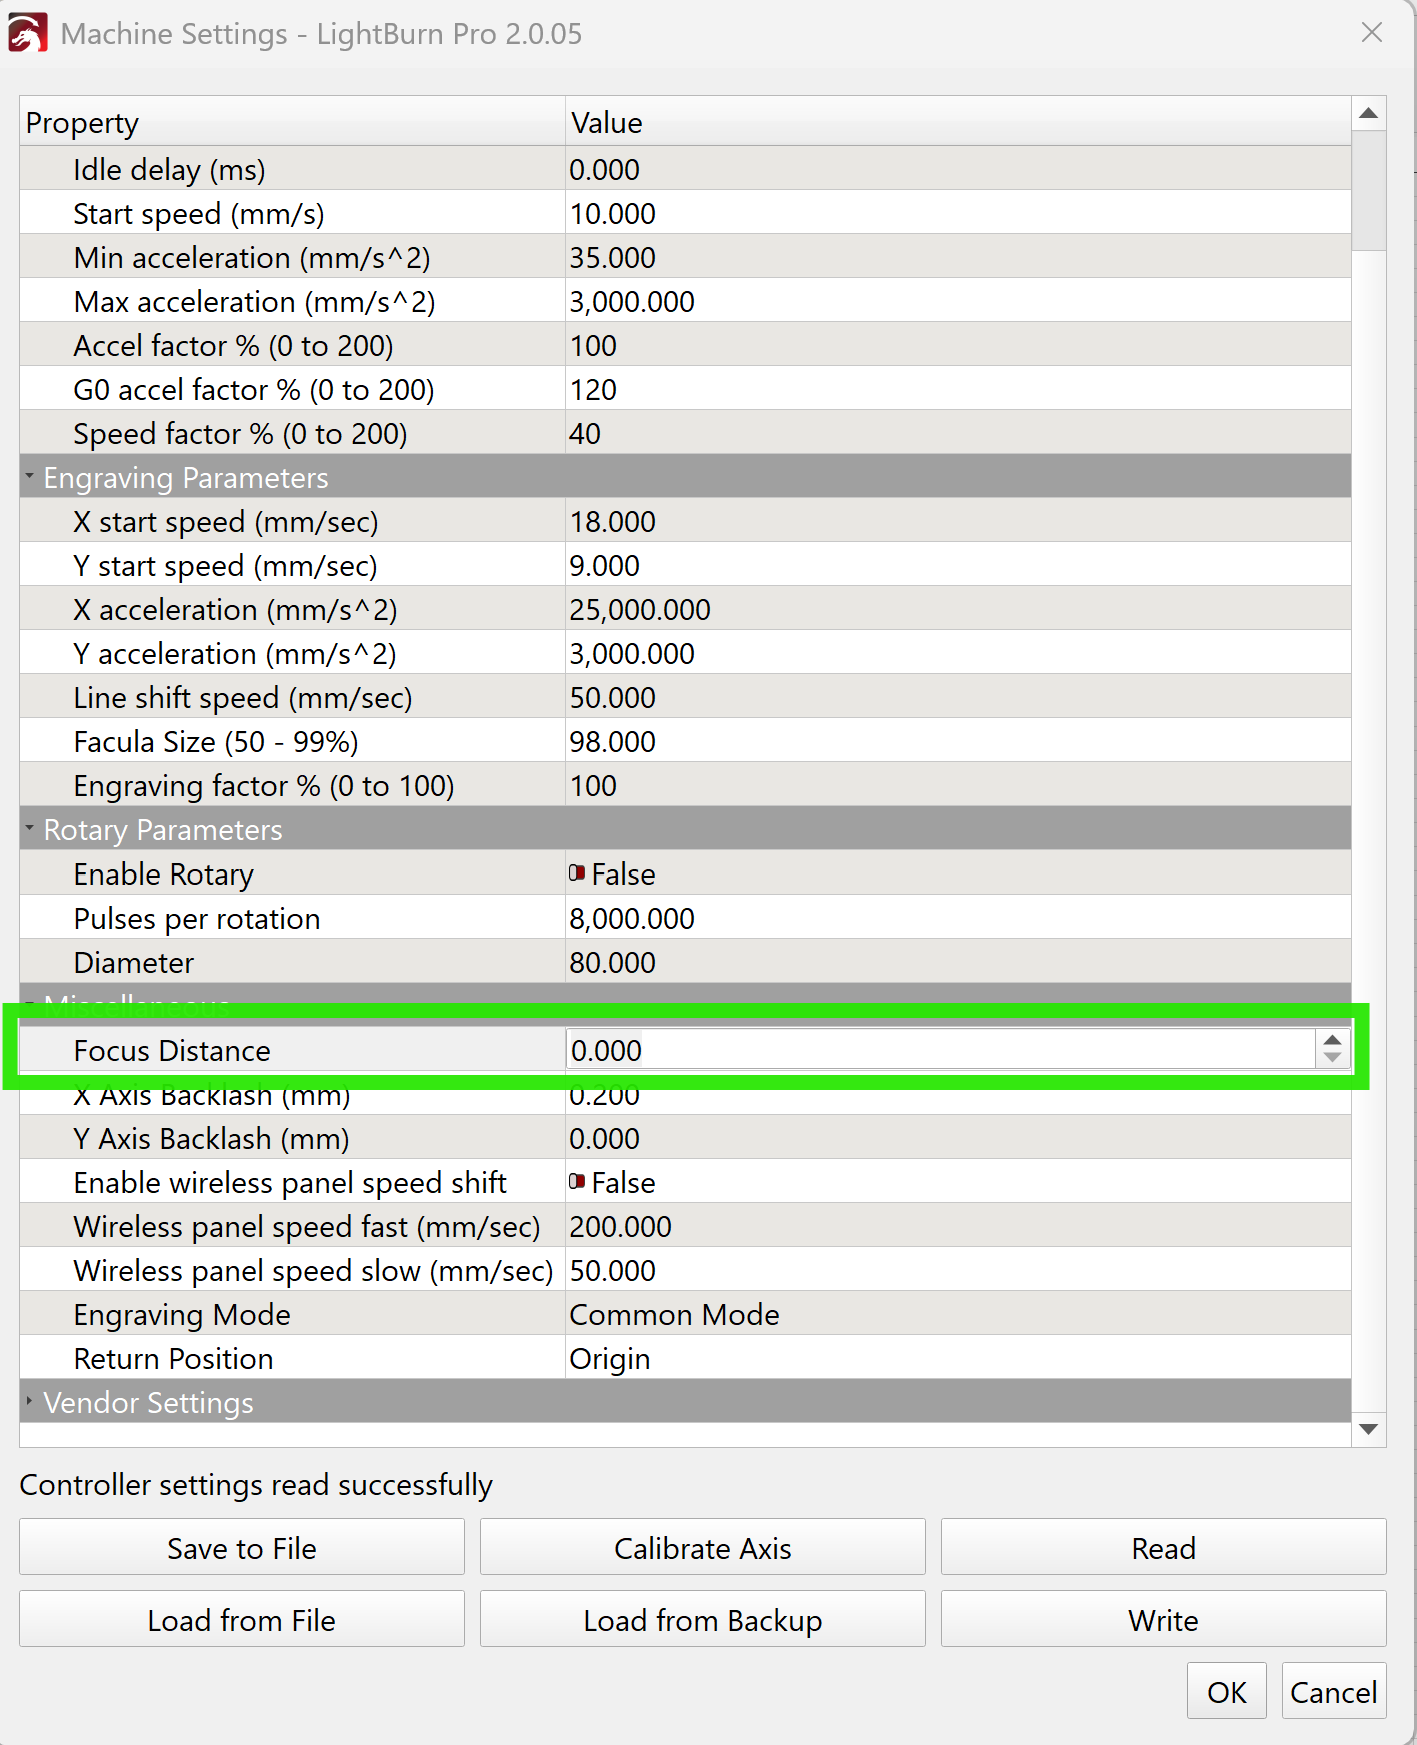Collapse the Rotary Parameters section
Viewport: 1417px width, 1745px height.
[30, 829]
